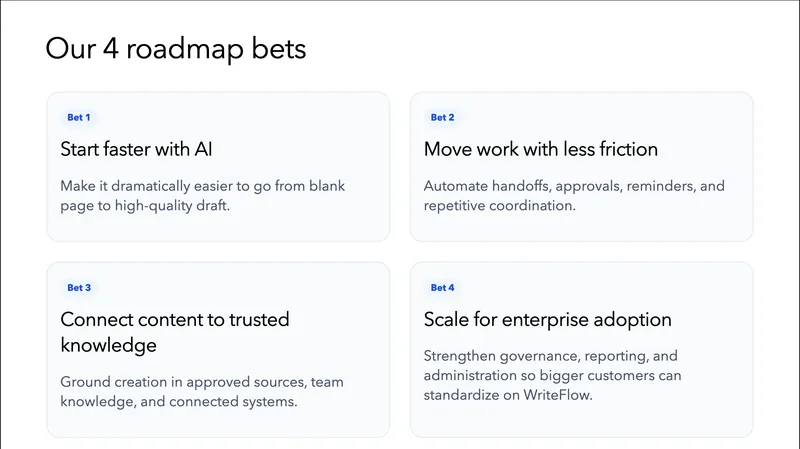Select the "Move work with less friction" heading
Viewport: 800px width, 449px height.
540,150
